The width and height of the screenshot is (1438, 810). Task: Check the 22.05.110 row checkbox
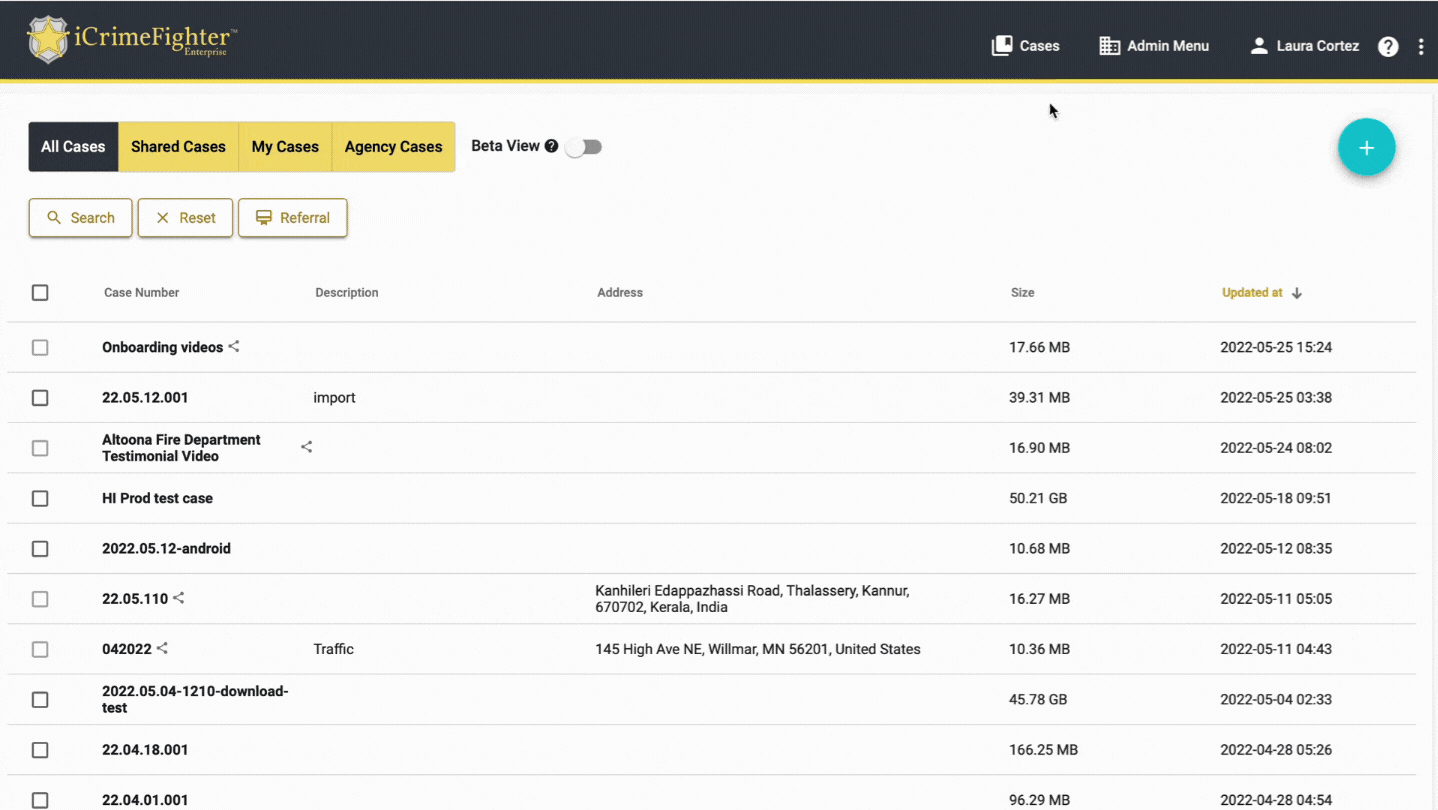click(40, 599)
